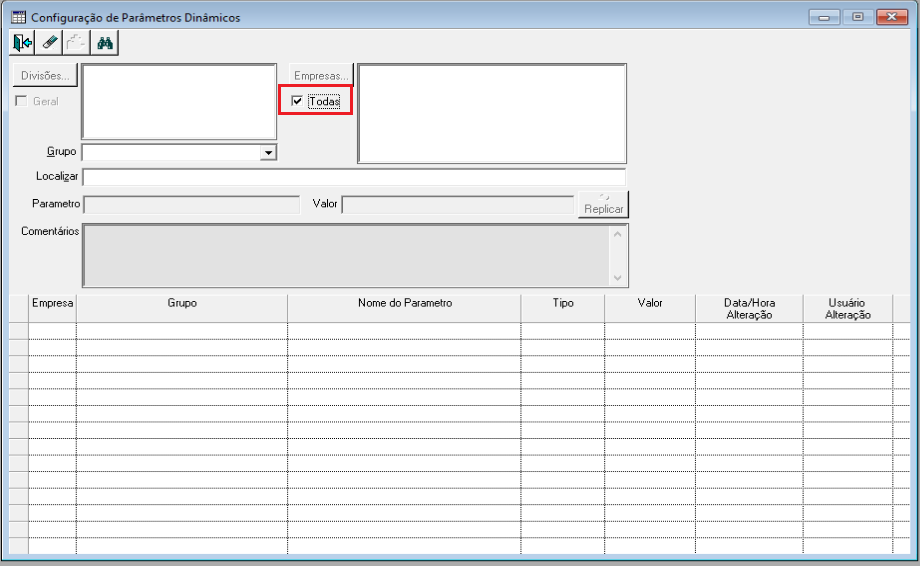Click the divisions list box
This screenshot has height=574, width=920.
[x=179, y=102]
